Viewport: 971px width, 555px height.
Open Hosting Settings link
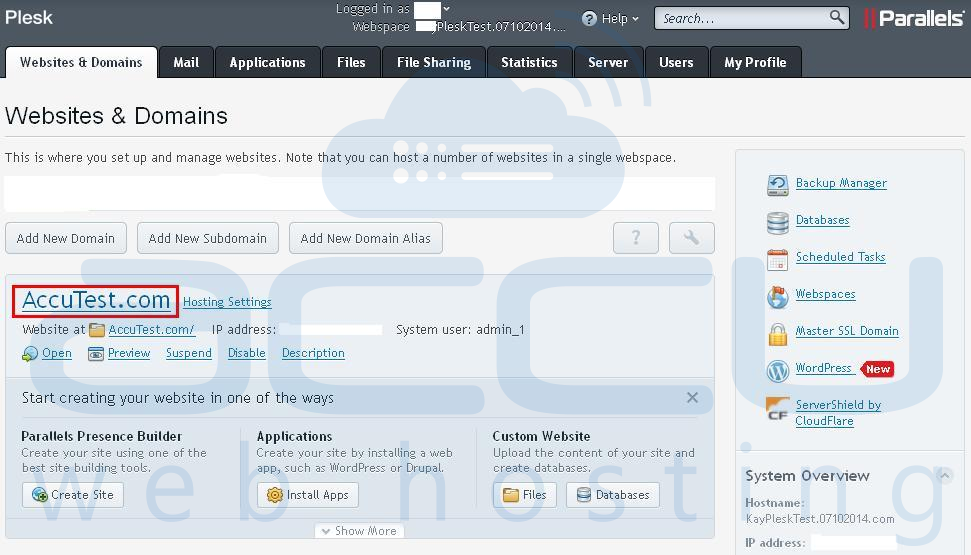pos(227,302)
